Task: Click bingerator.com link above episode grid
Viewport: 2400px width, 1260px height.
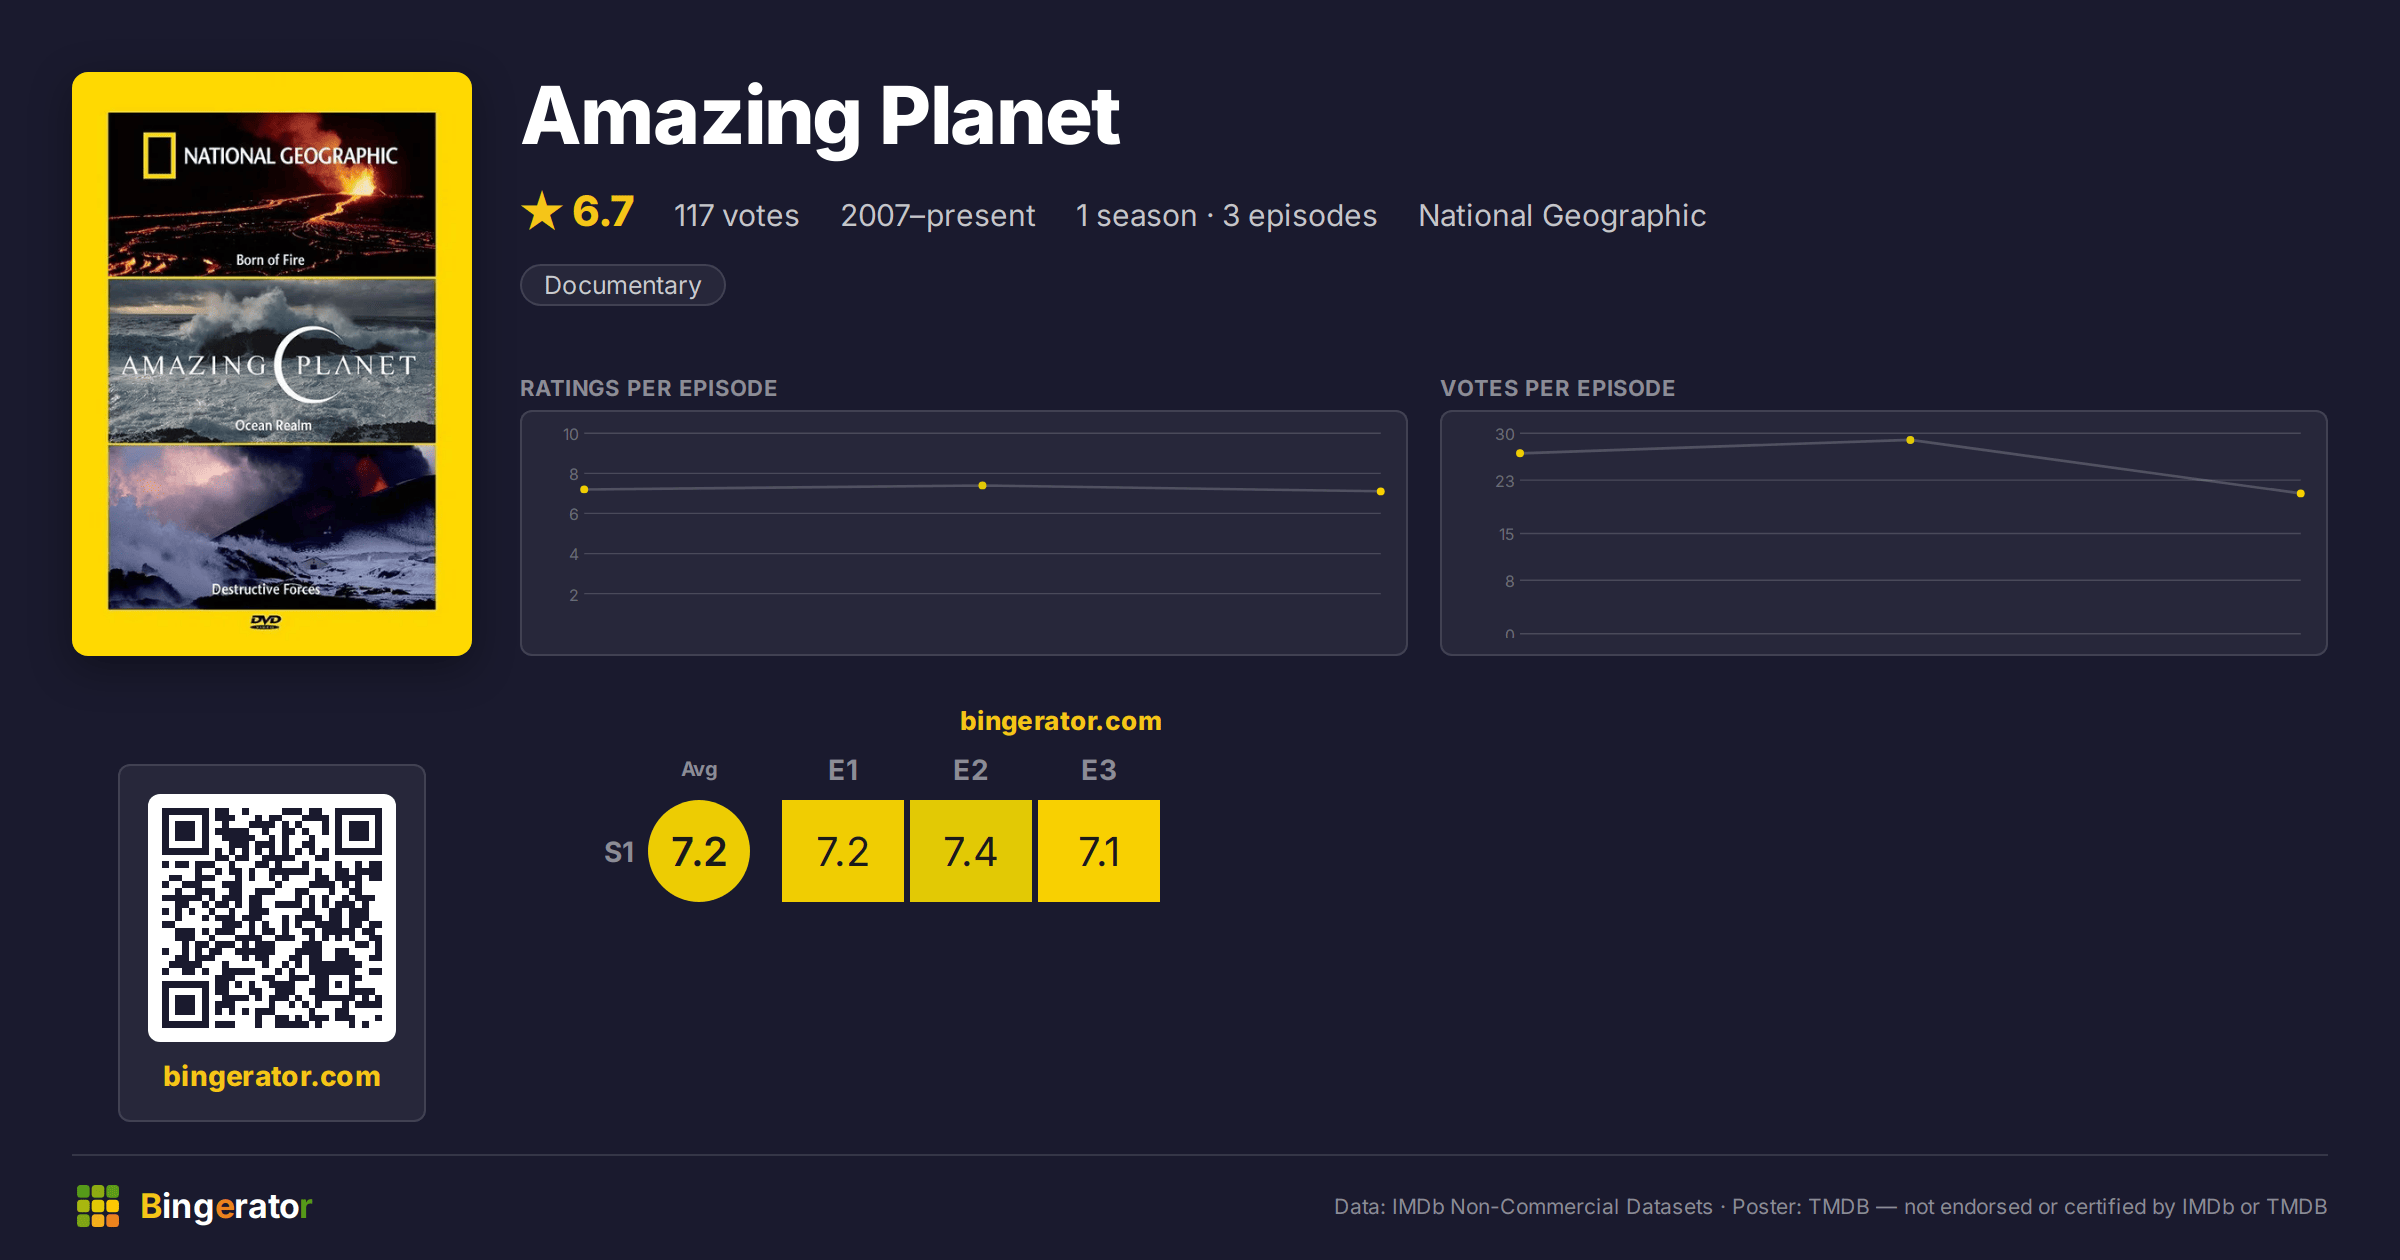Action: pos(1061,721)
